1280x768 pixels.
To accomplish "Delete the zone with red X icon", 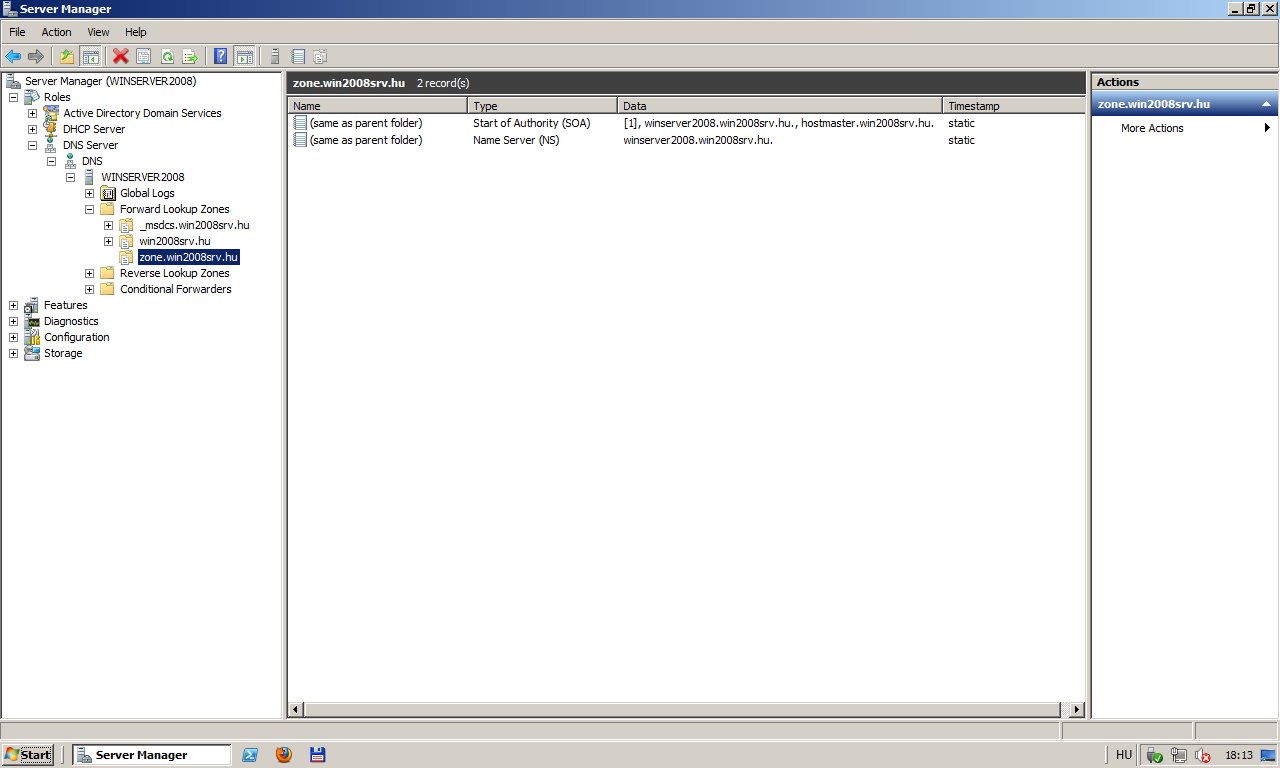I will 121,57.
